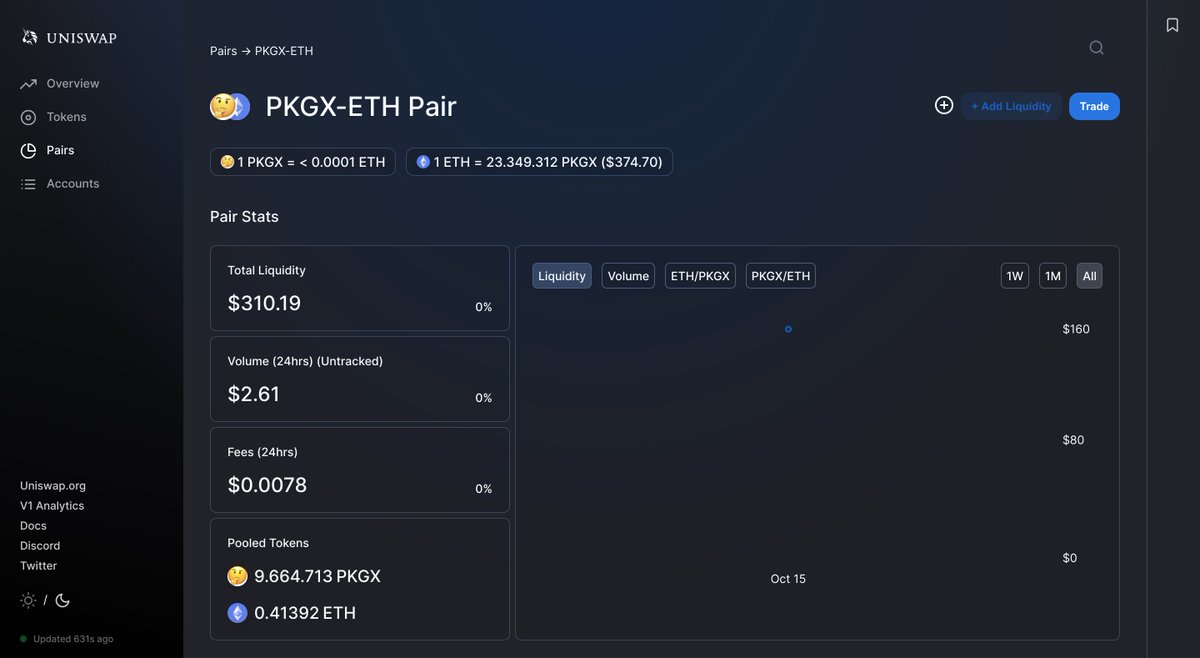The image size is (1200, 658).
Task: Open the Overview page icon
Action: point(28,84)
